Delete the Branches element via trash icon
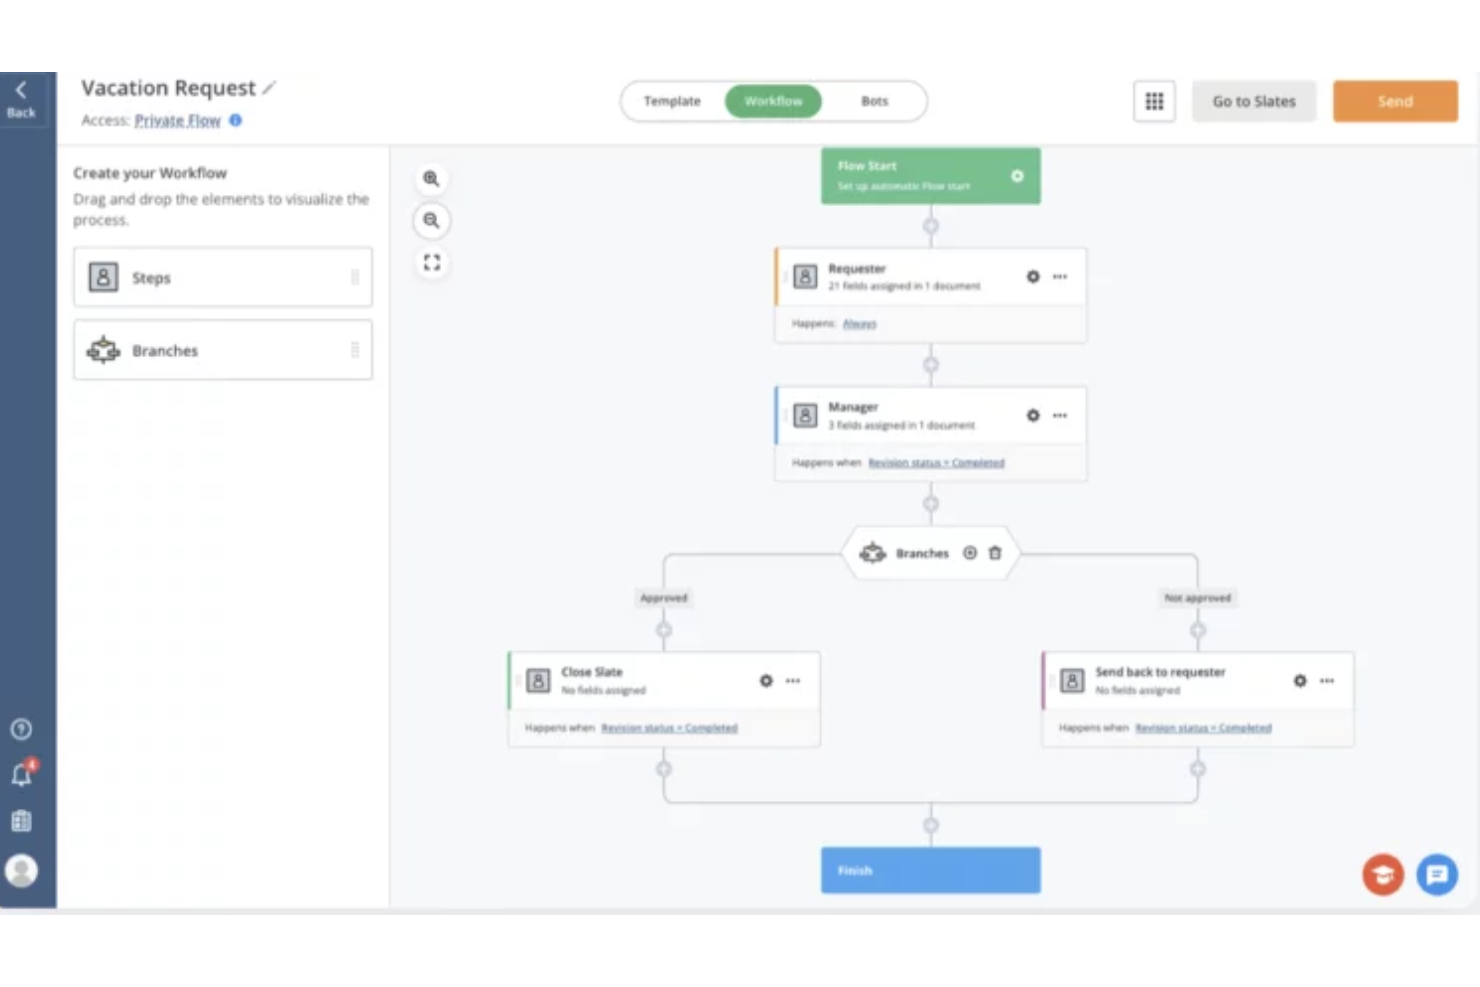The image size is (1480, 987). pos(995,553)
